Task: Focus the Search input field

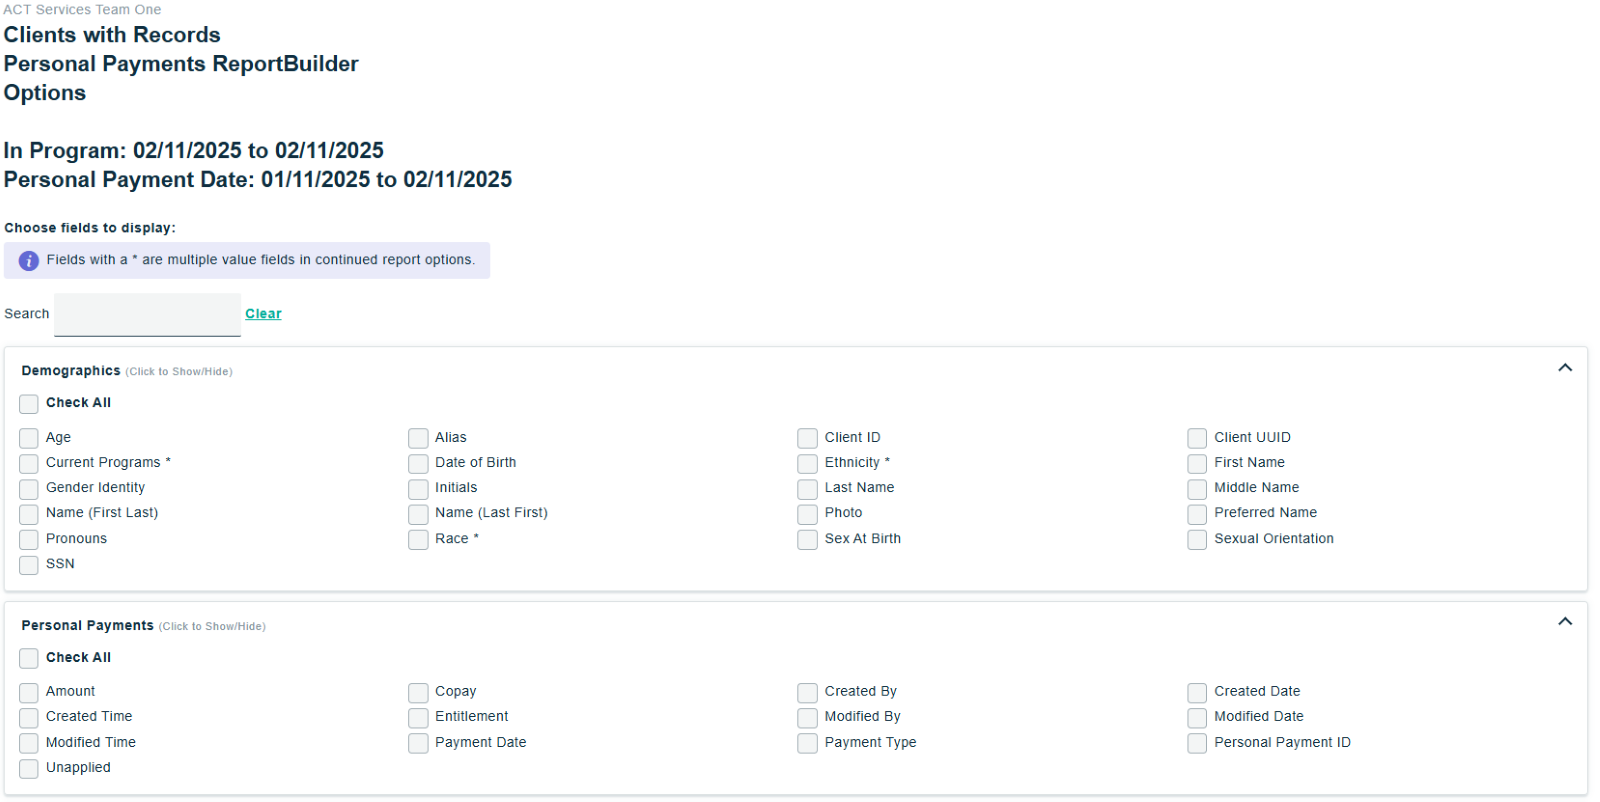Action: pyautogui.click(x=147, y=315)
